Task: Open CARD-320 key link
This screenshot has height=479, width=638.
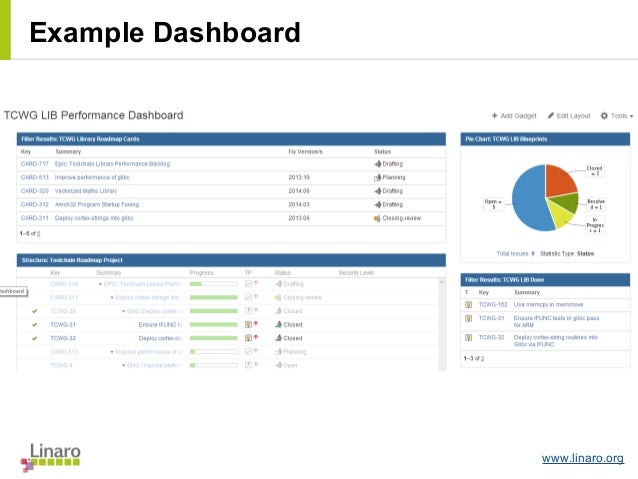Action: (35, 191)
